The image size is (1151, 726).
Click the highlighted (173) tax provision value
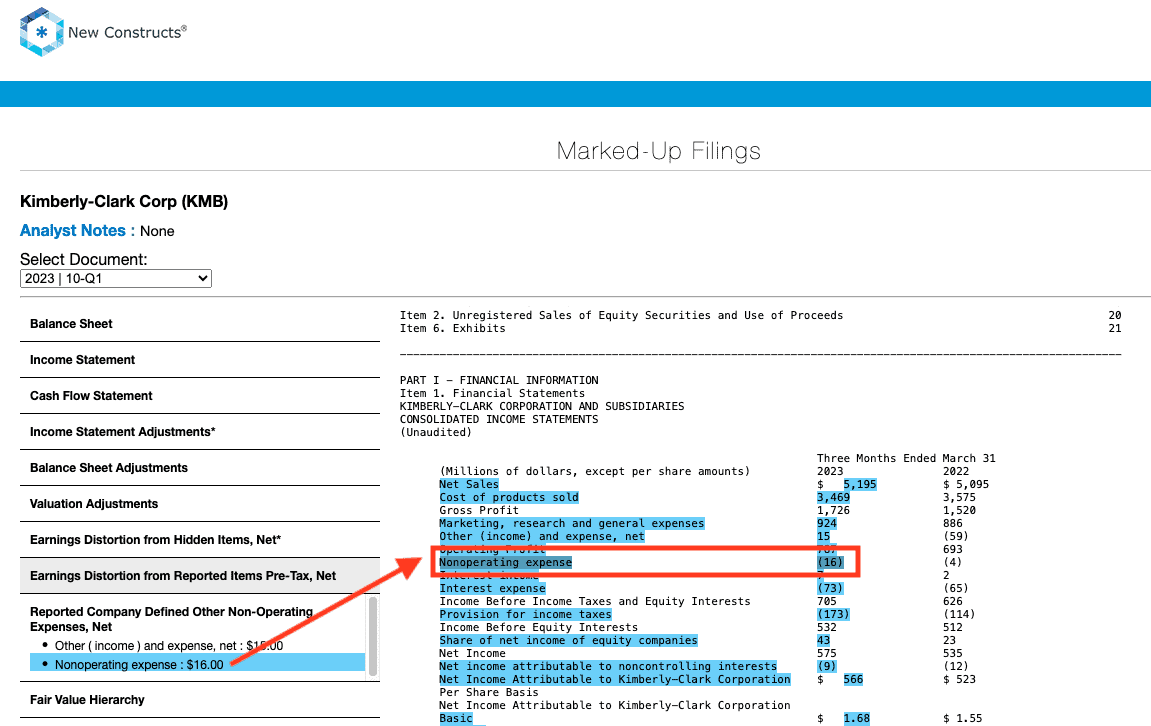833,614
